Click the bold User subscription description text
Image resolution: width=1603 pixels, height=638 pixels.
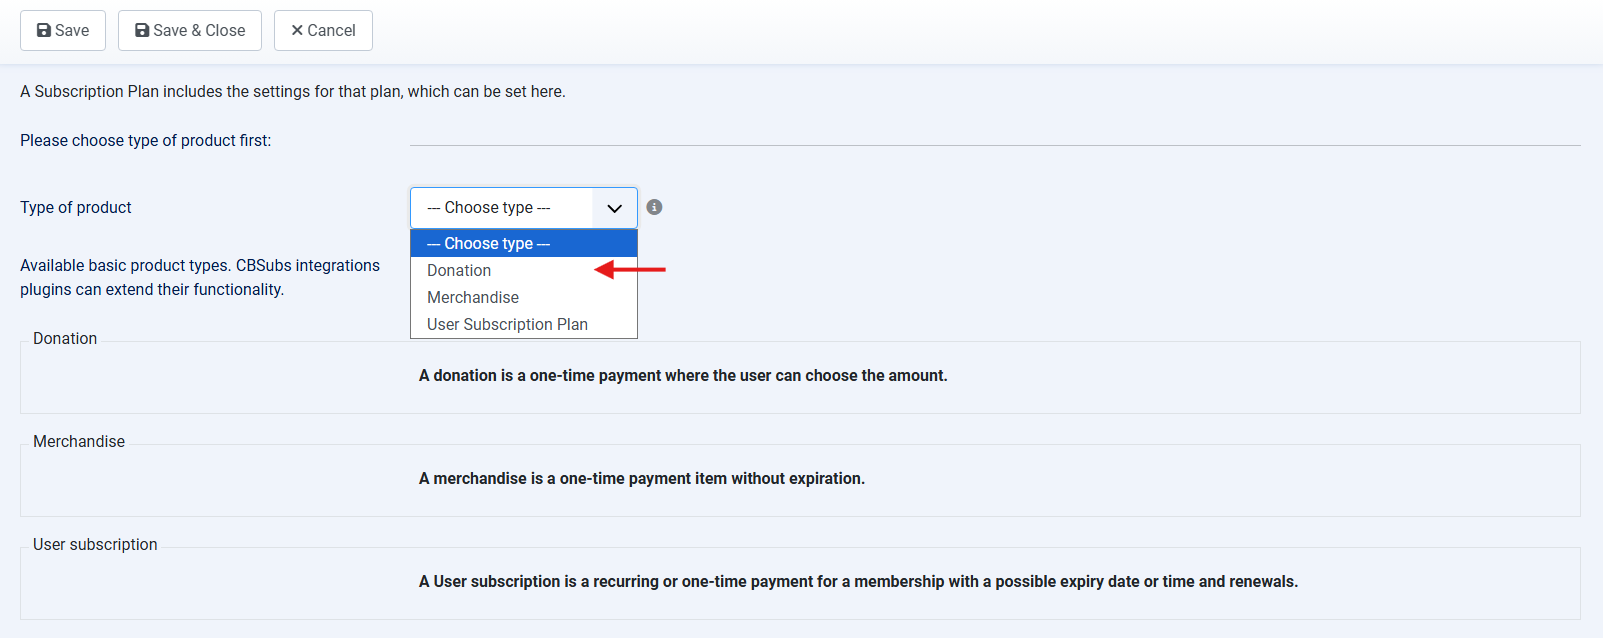coord(857,581)
